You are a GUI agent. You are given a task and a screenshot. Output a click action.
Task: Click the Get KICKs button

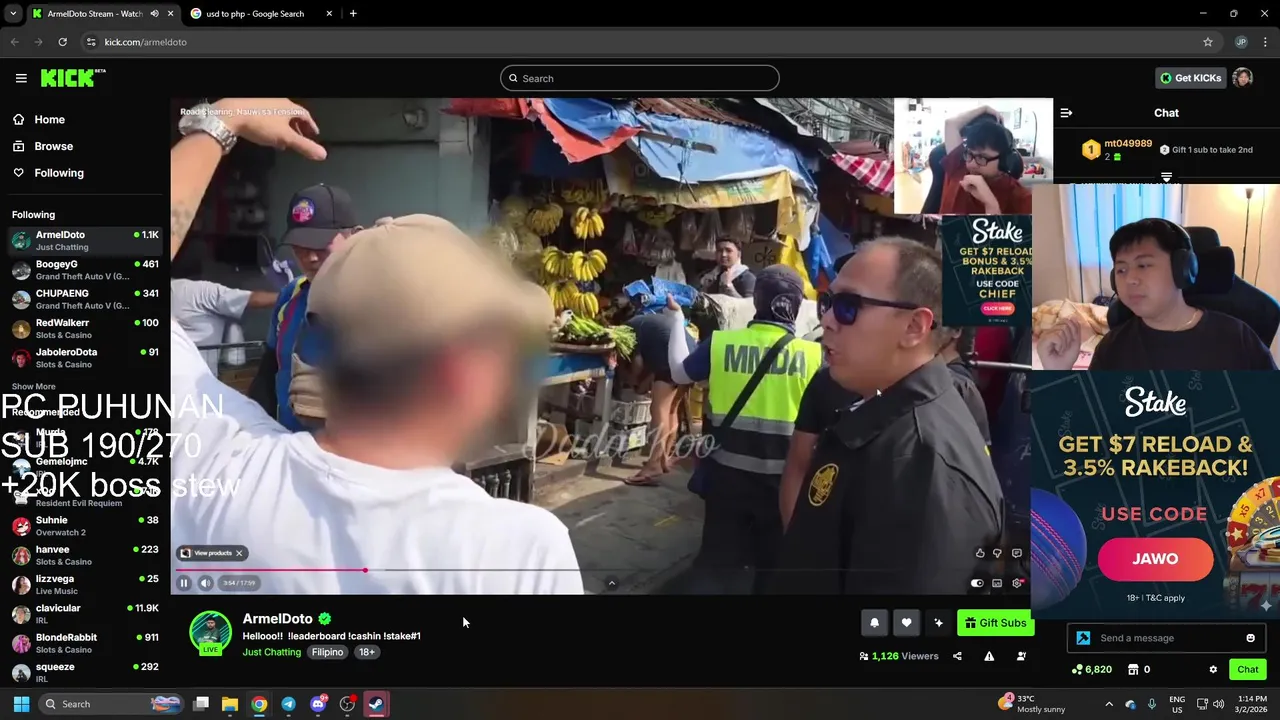pyautogui.click(x=1190, y=78)
